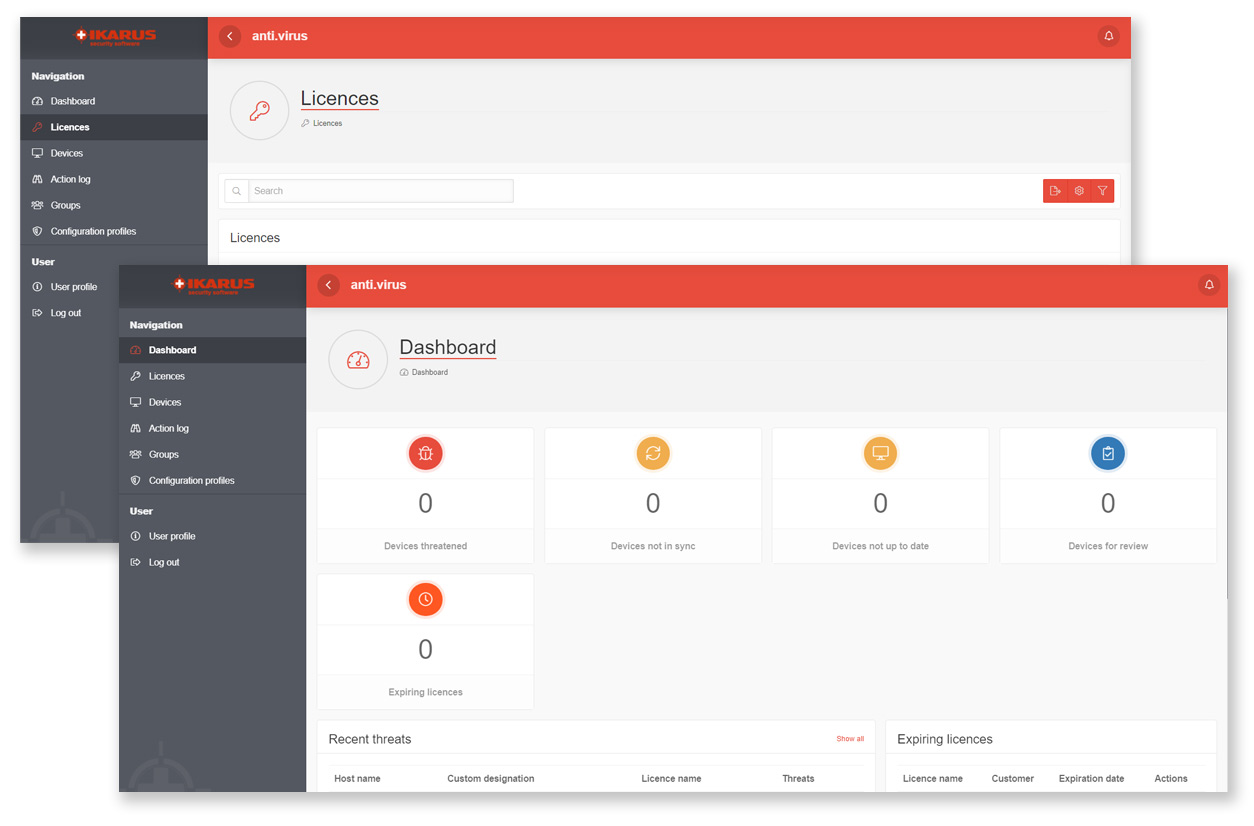Collapse sidebar via chevron in the Licences window header
The height and width of the screenshot is (826, 1254).
click(x=230, y=36)
